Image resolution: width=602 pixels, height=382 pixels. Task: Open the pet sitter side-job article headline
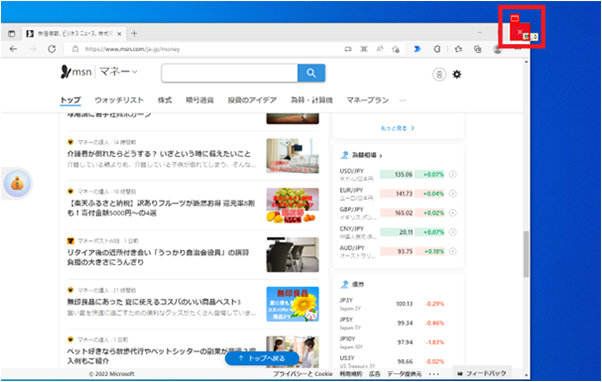coord(161,356)
